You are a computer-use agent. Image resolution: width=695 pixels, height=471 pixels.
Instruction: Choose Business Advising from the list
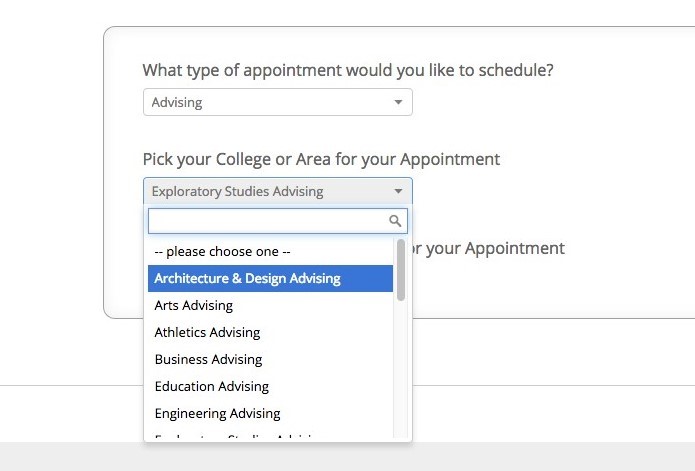pos(208,359)
